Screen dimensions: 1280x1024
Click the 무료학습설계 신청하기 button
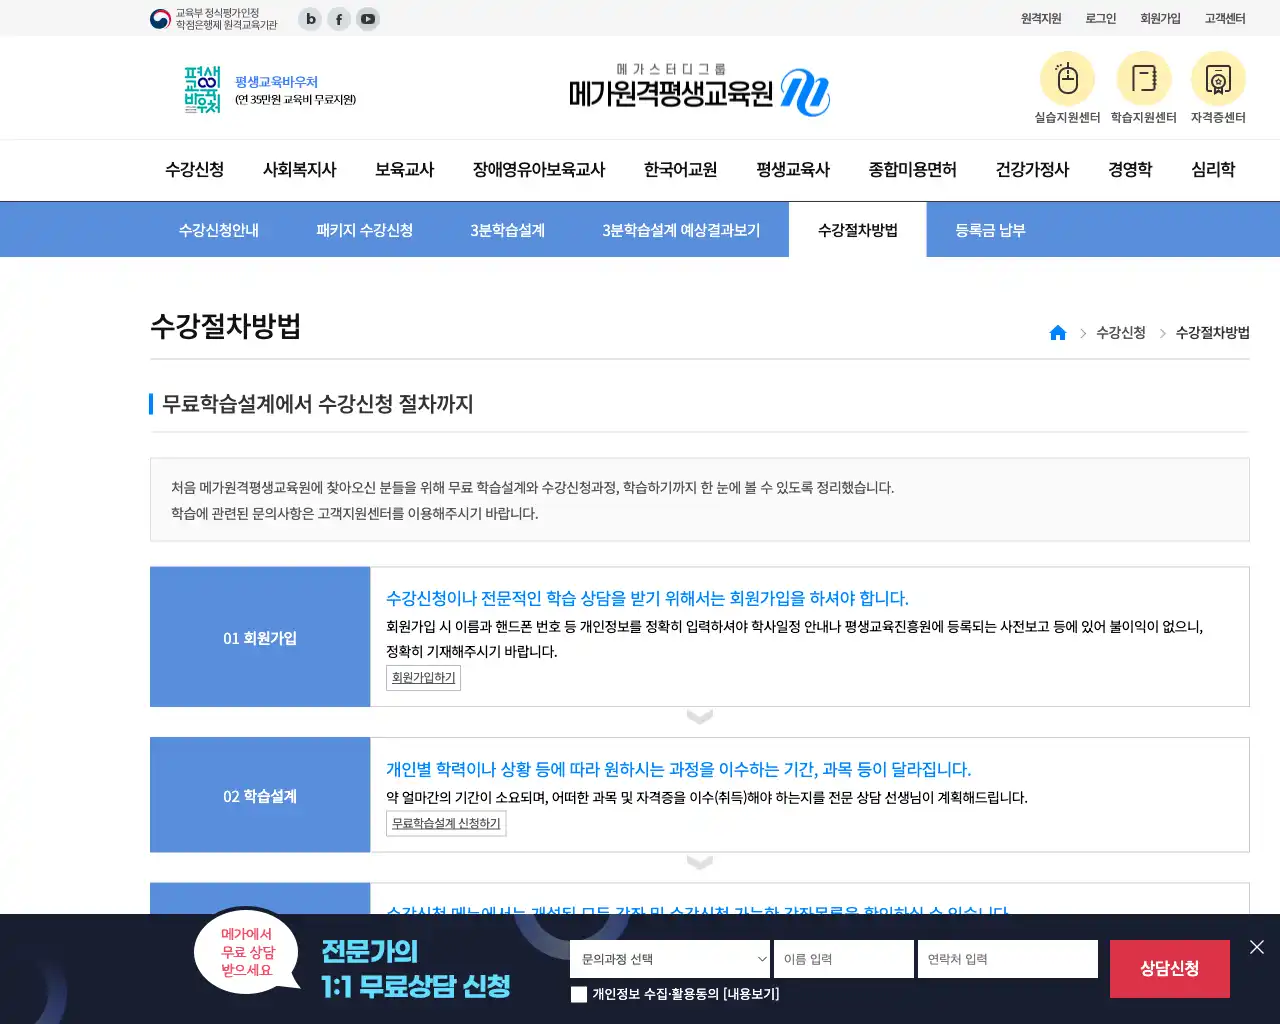click(445, 823)
